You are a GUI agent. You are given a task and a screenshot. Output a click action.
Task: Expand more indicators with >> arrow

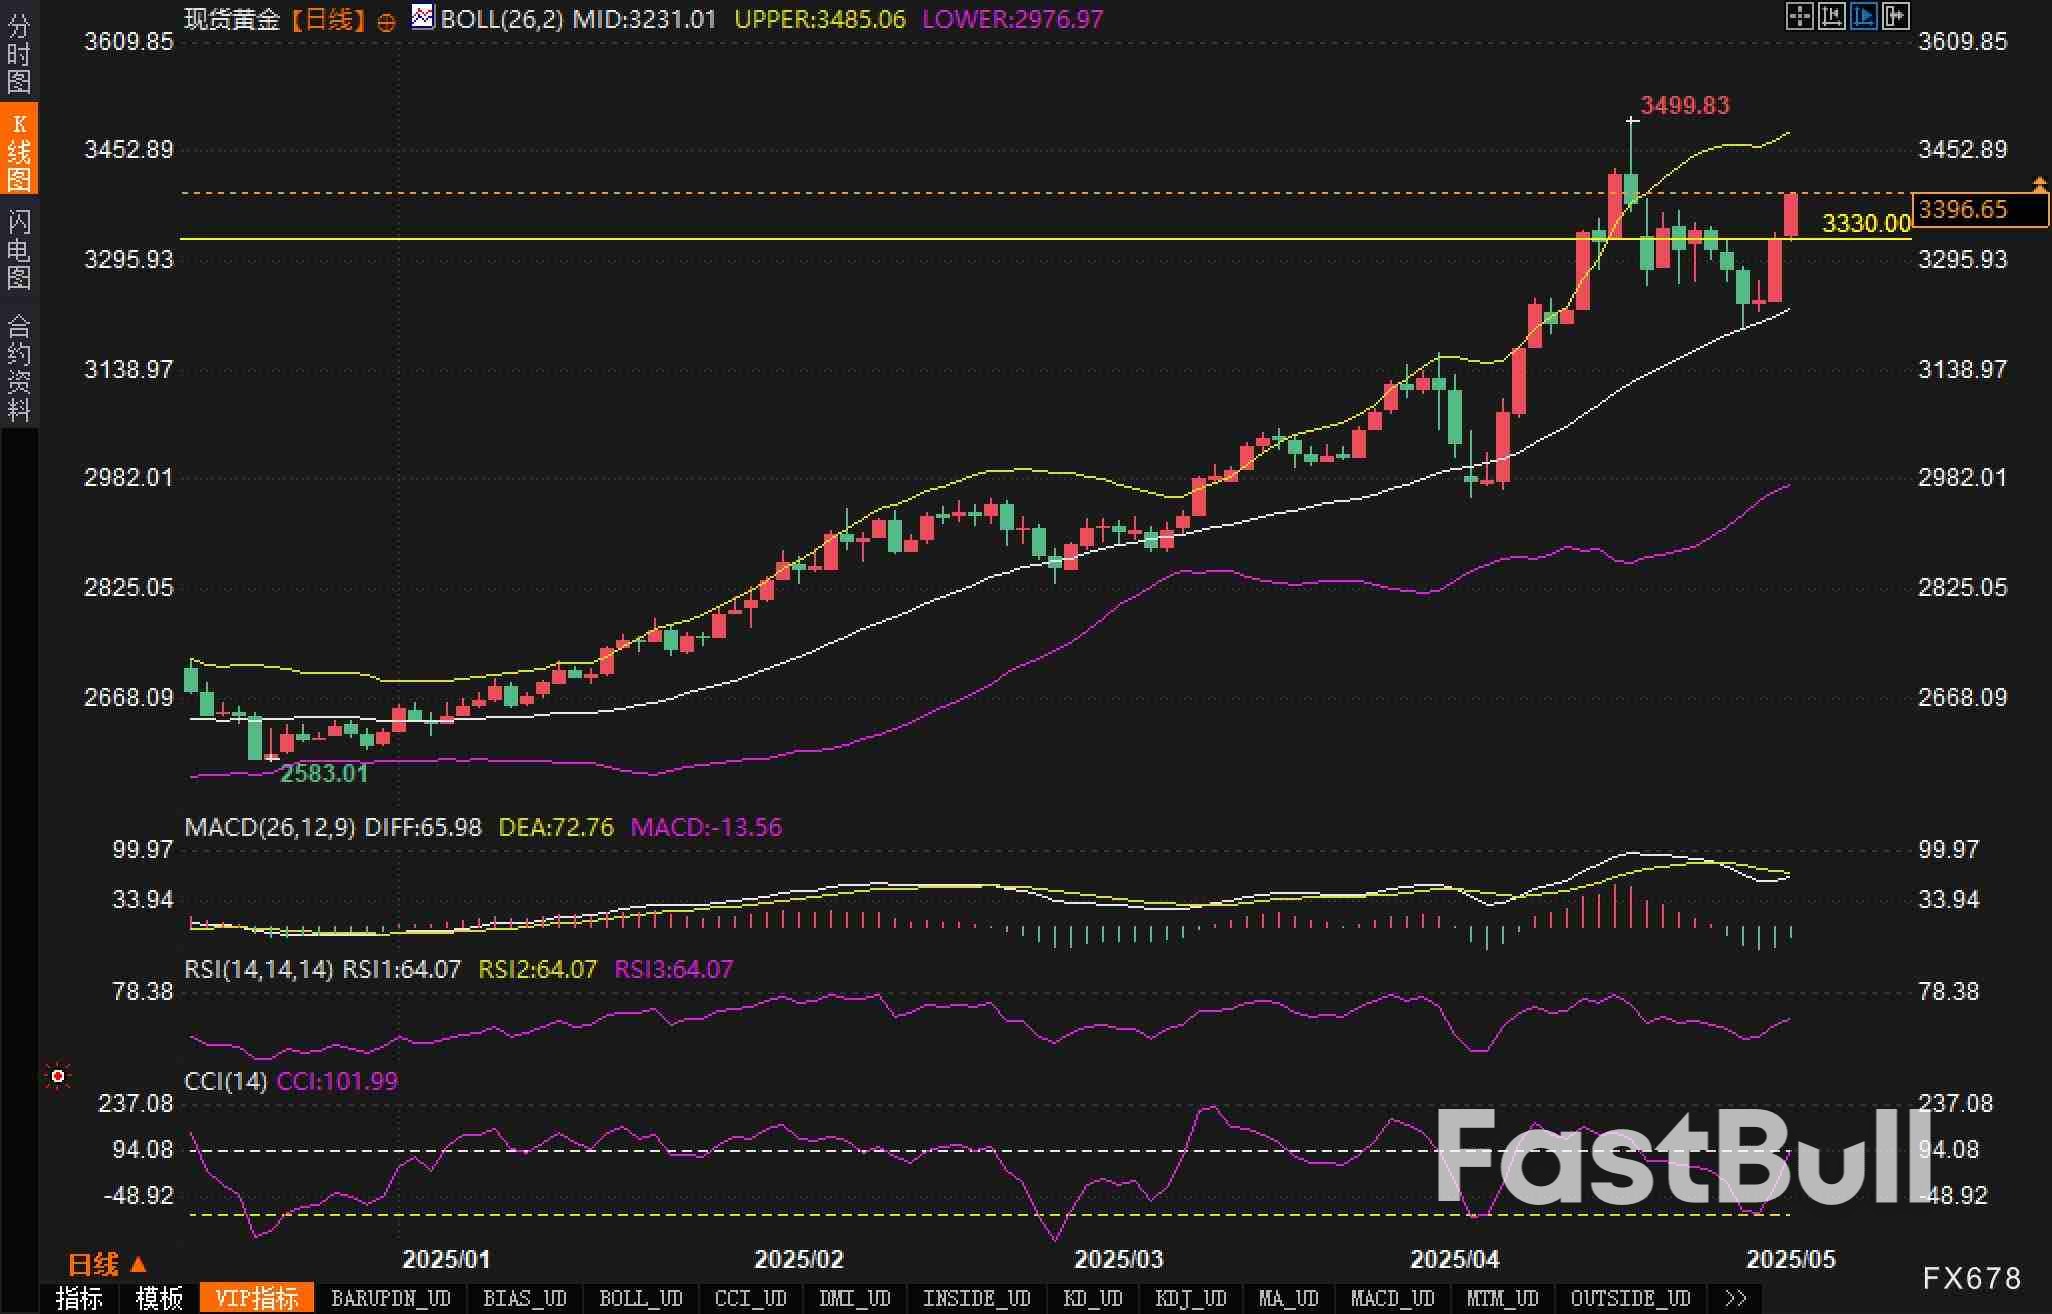[1736, 1298]
